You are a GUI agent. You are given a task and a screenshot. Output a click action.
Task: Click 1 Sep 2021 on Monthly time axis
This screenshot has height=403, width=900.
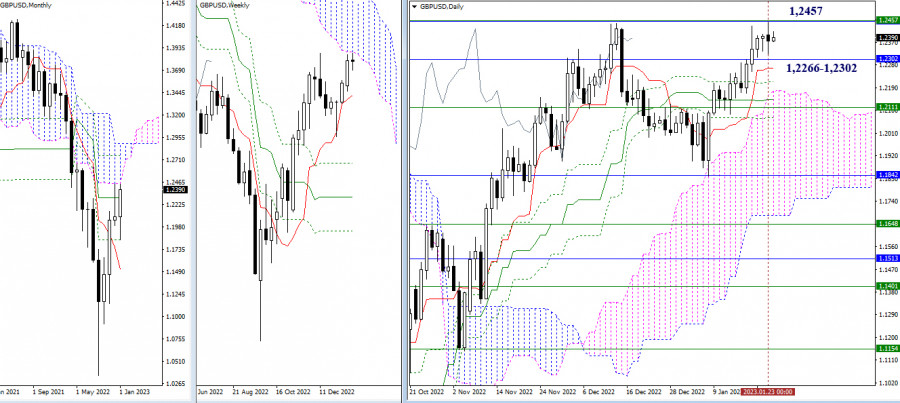tap(48, 392)
